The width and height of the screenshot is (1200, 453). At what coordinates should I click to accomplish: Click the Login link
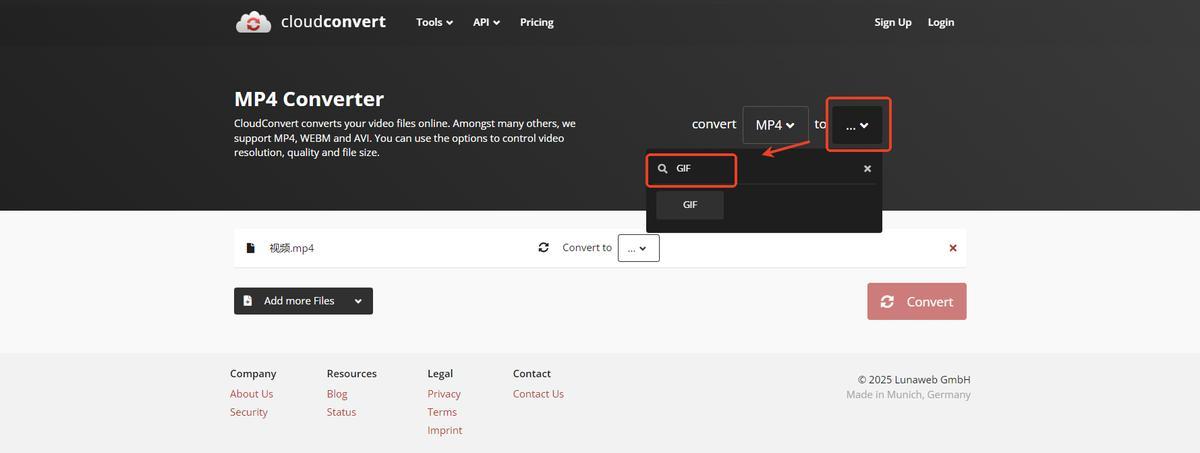pos(940,22)
